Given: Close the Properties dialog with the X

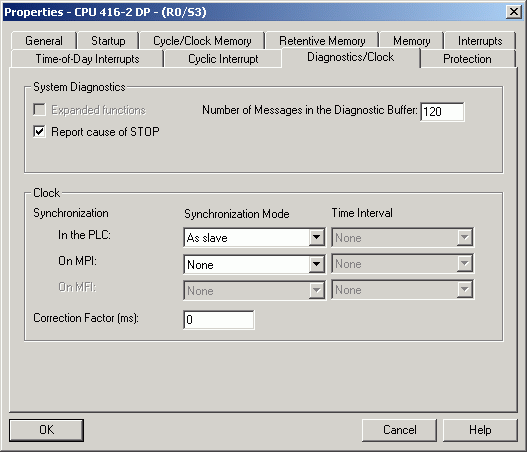Looking at the screenshot, I should (x=514, y=12).
